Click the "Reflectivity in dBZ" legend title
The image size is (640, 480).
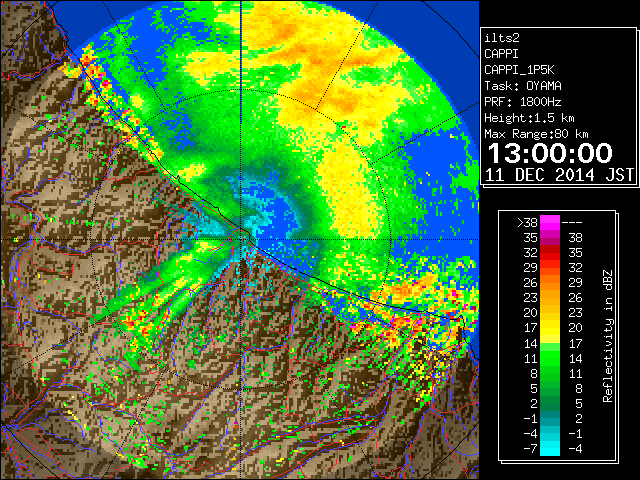[x=608, y=336]
